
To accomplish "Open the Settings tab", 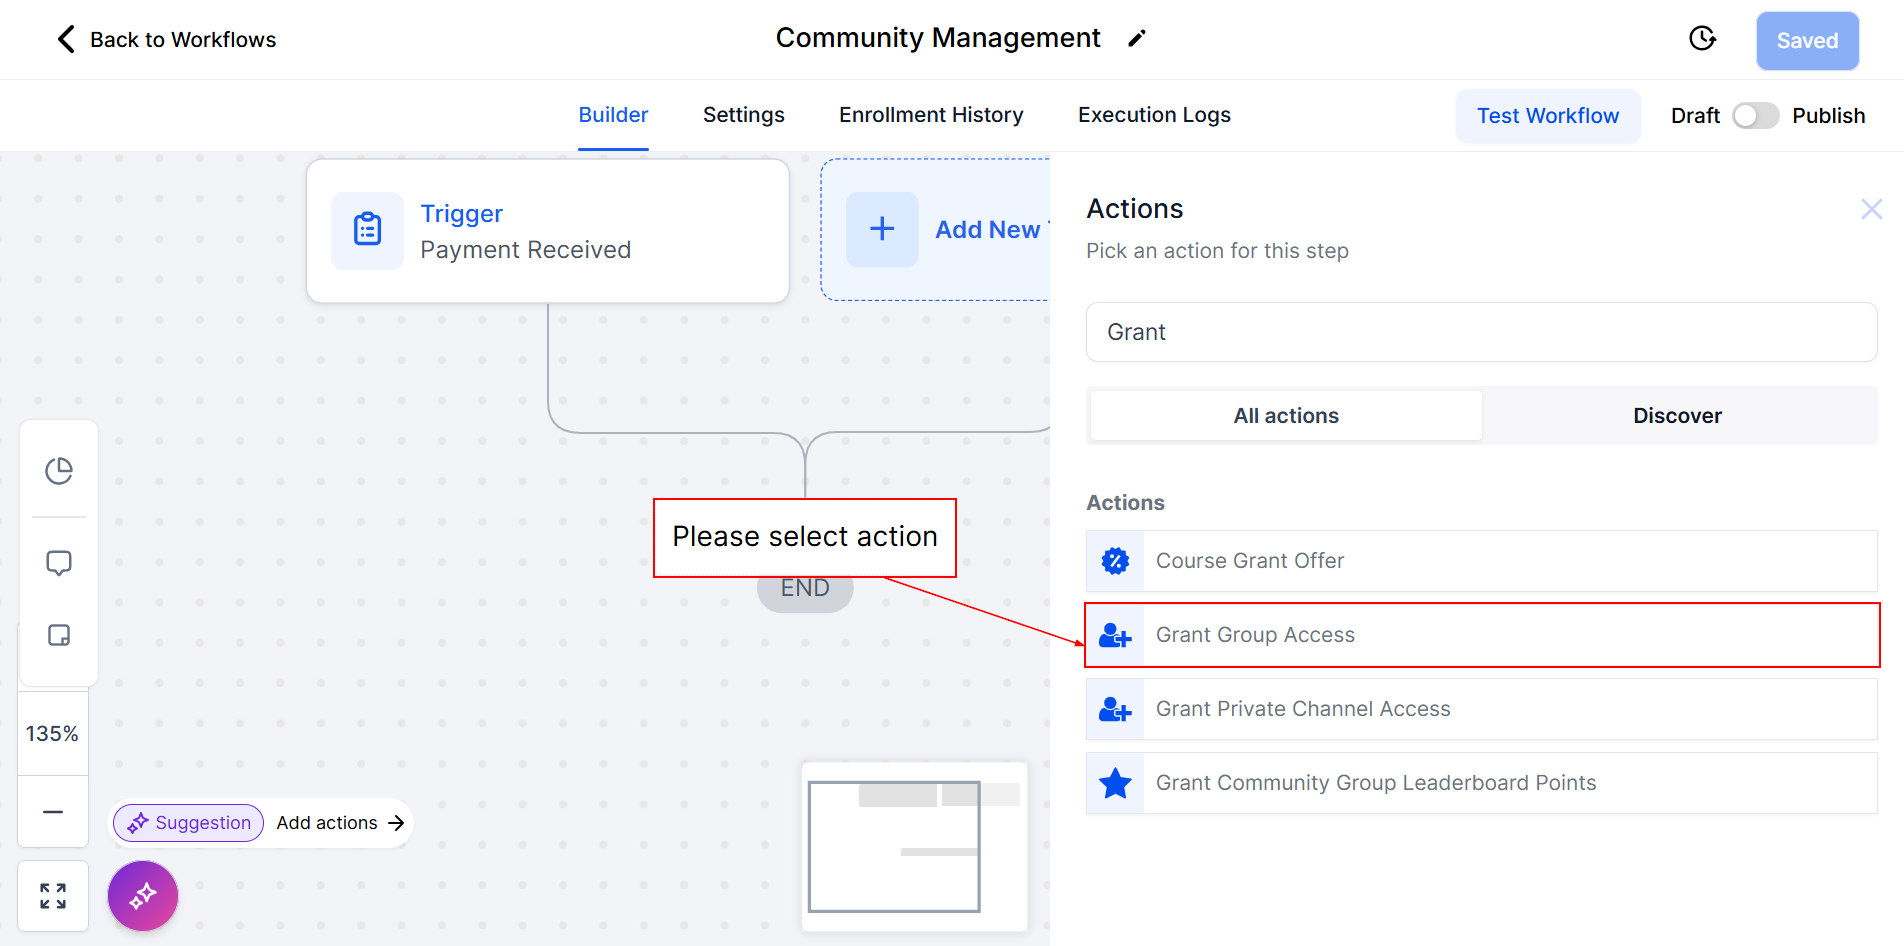I will coord(744,115).
